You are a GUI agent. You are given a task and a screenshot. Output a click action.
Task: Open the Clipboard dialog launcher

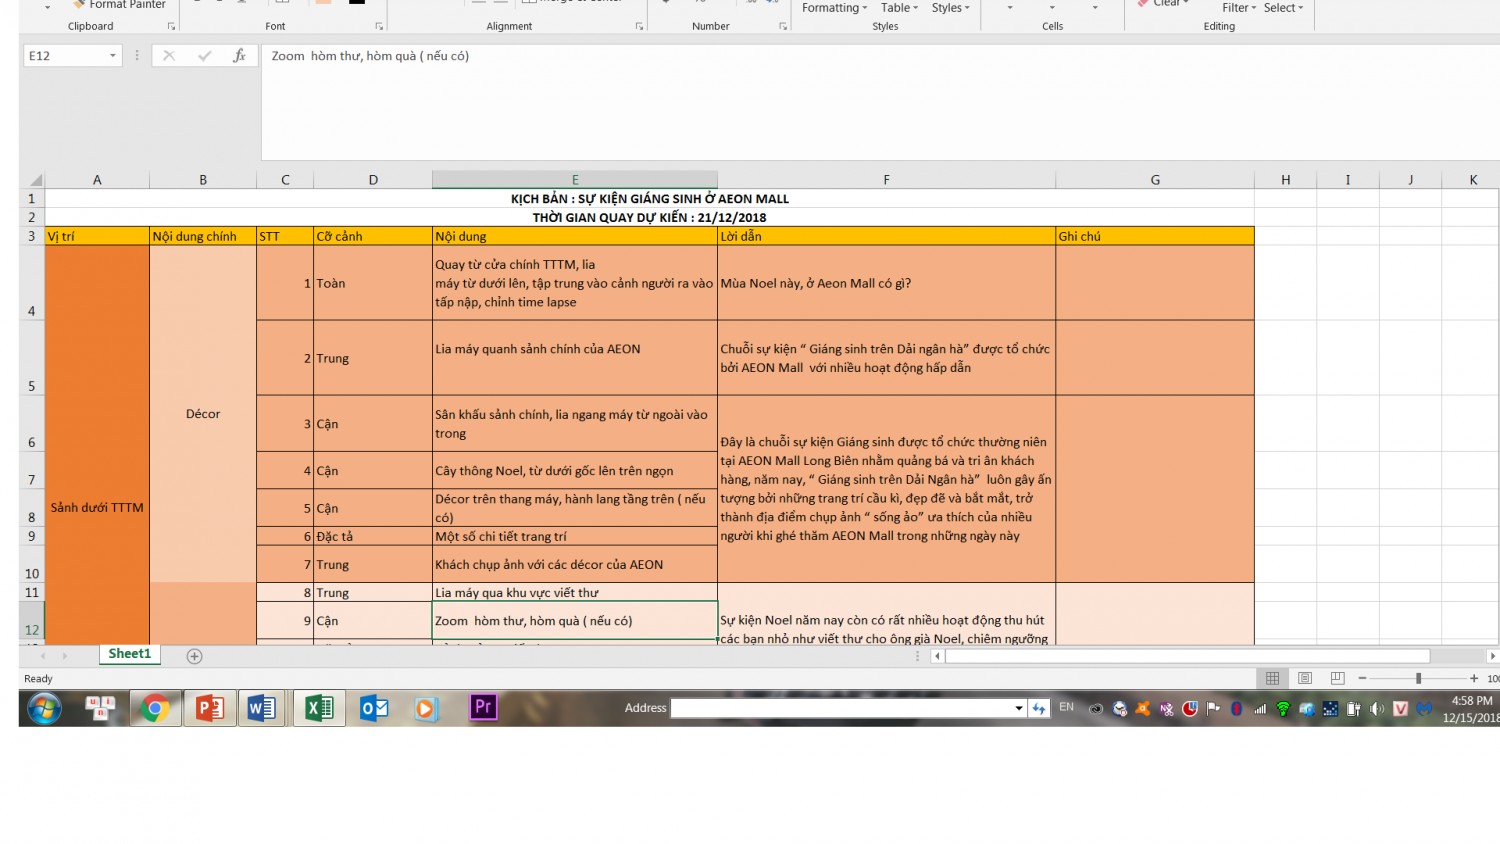tap(171, 26)
